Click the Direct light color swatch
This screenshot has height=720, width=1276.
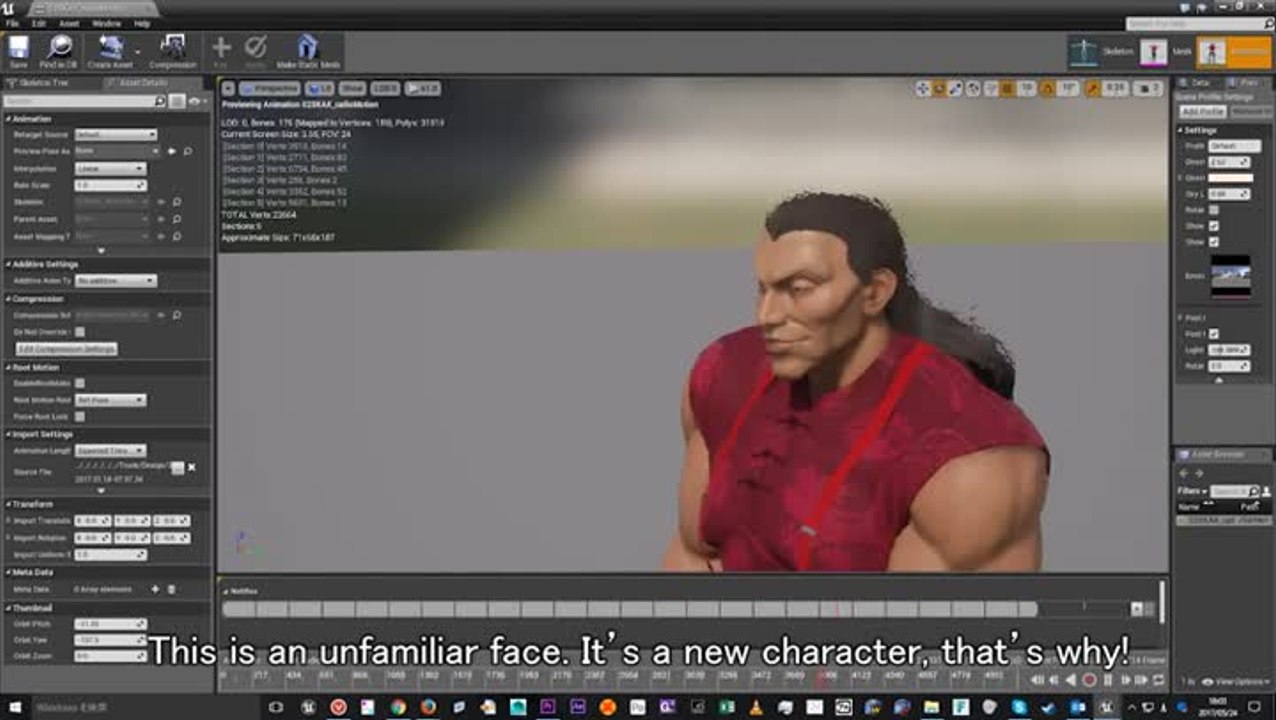point(1229,178)
